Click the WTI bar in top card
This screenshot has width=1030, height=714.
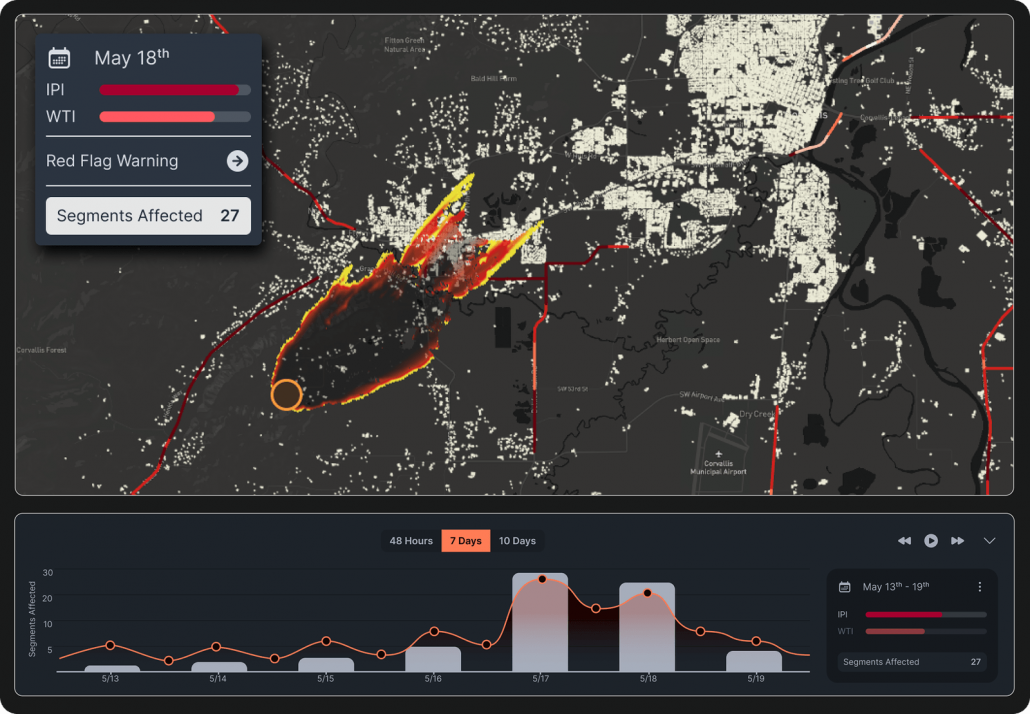point(175,117)
